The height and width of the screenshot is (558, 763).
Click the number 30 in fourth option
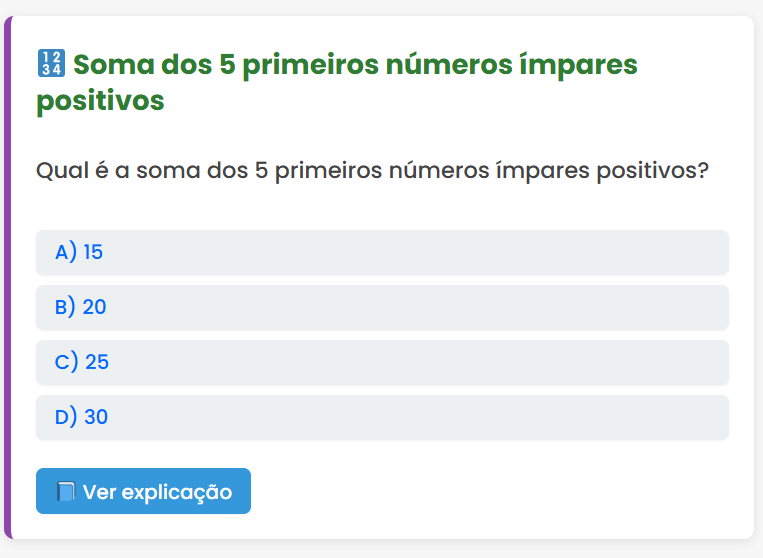96,417
